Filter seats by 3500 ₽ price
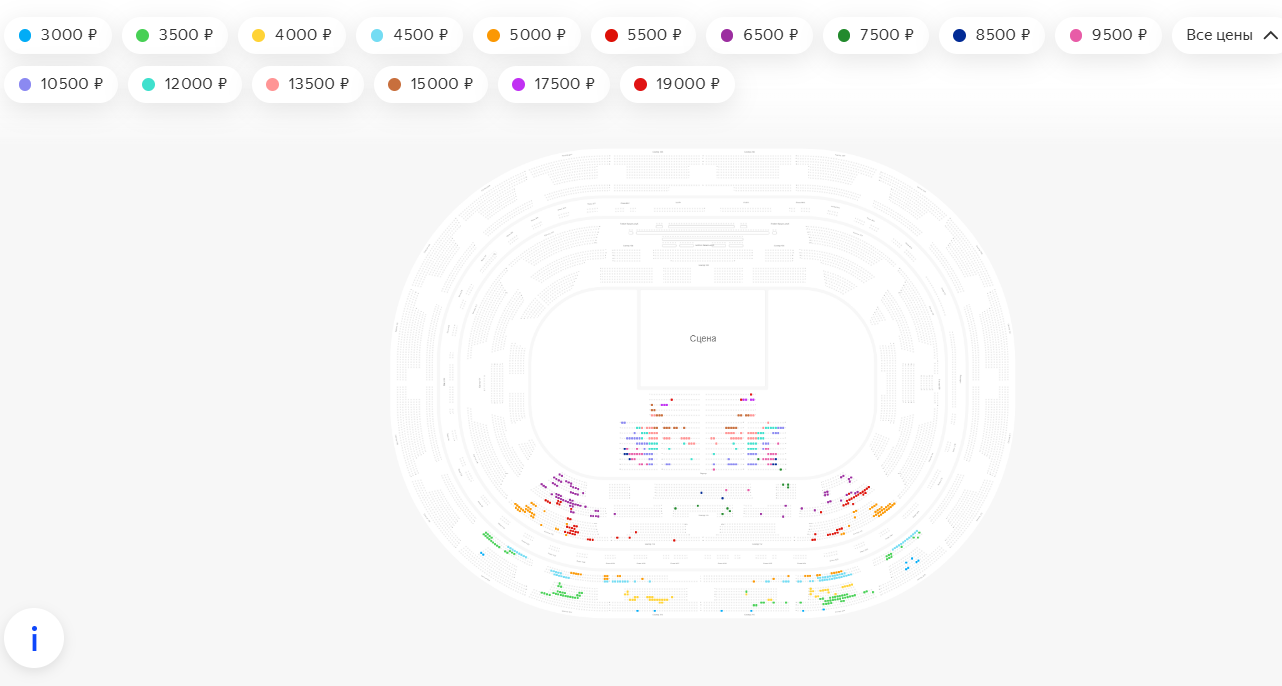The image size is (1282, 686). pyautogui.click(x=175, y=35)
